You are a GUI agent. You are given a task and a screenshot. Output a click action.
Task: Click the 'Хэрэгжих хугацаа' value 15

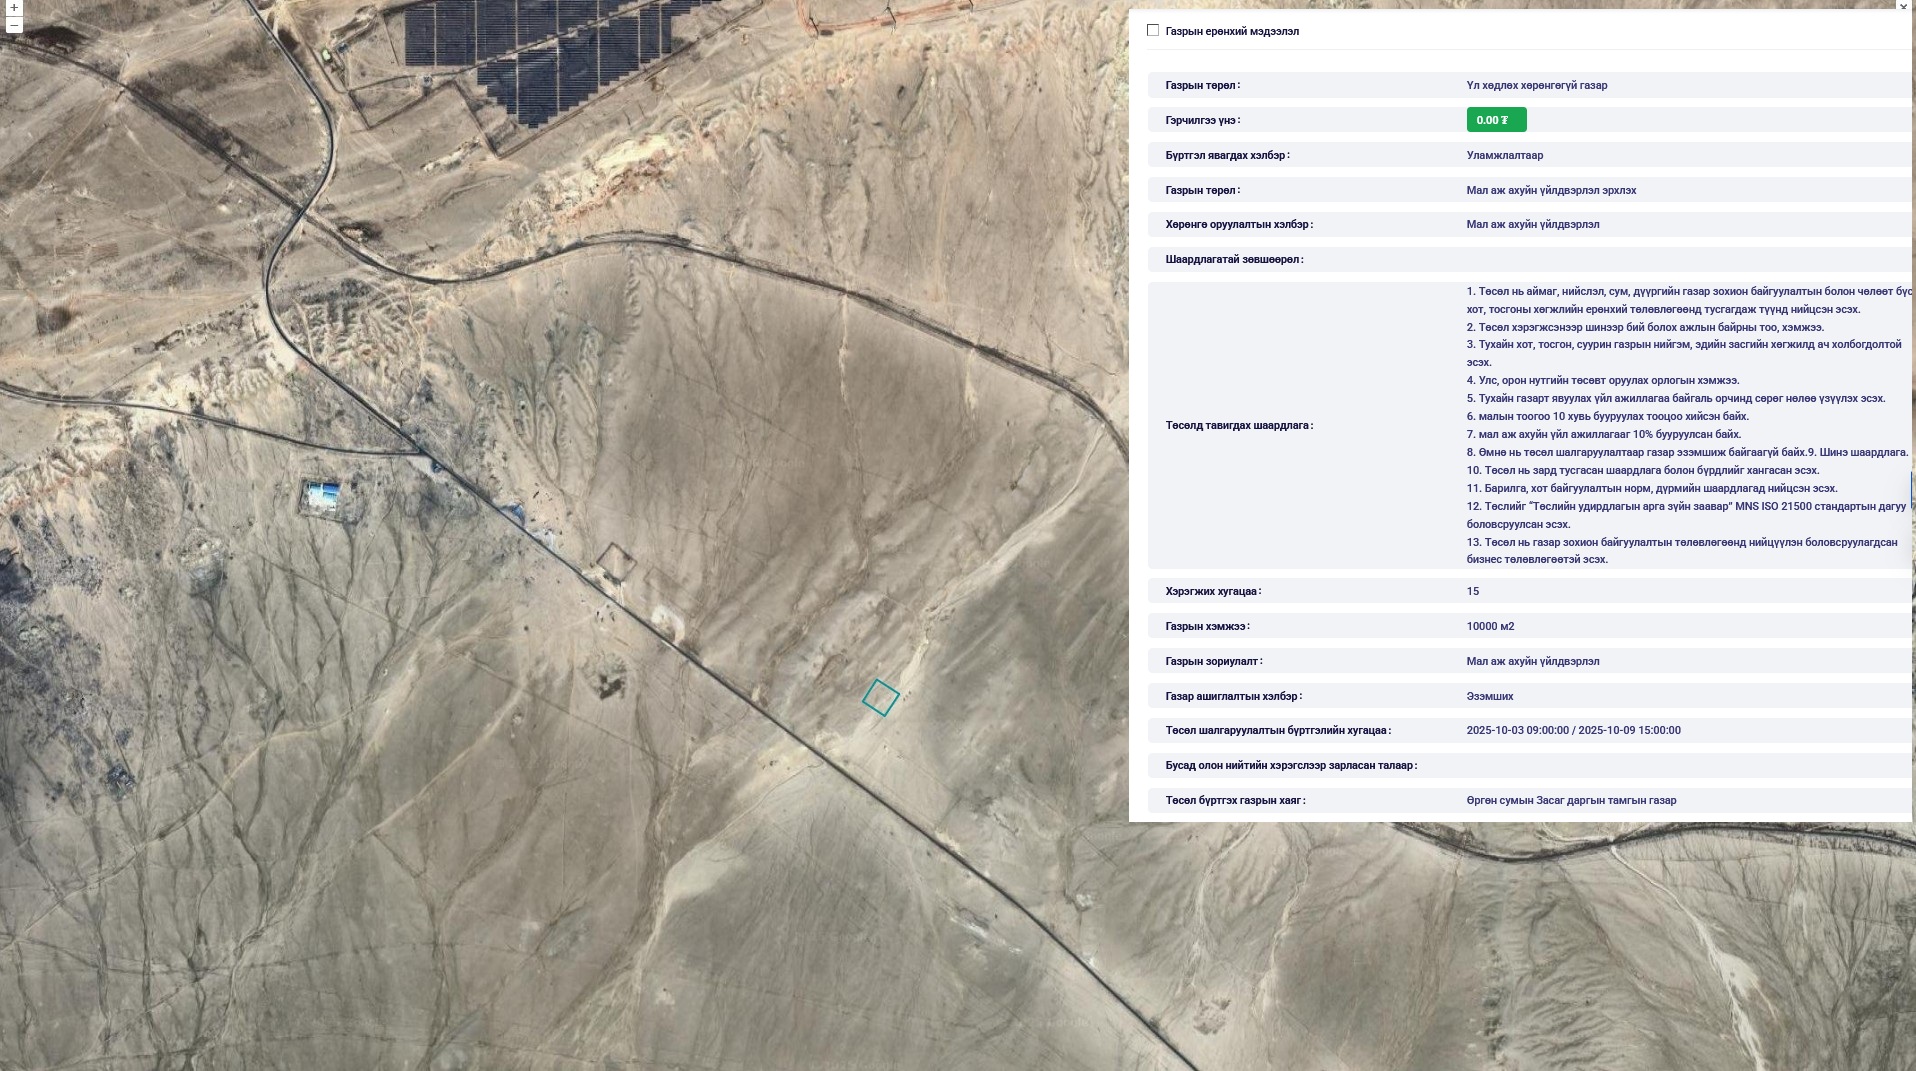pos(1472,591)
